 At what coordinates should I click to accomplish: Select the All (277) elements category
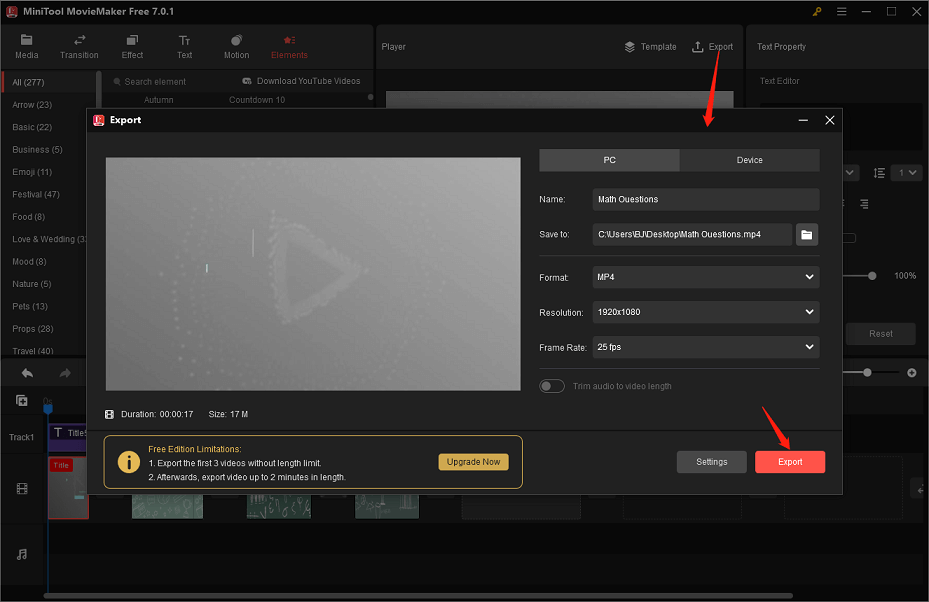pyautogui.click(x=49, y=82)
